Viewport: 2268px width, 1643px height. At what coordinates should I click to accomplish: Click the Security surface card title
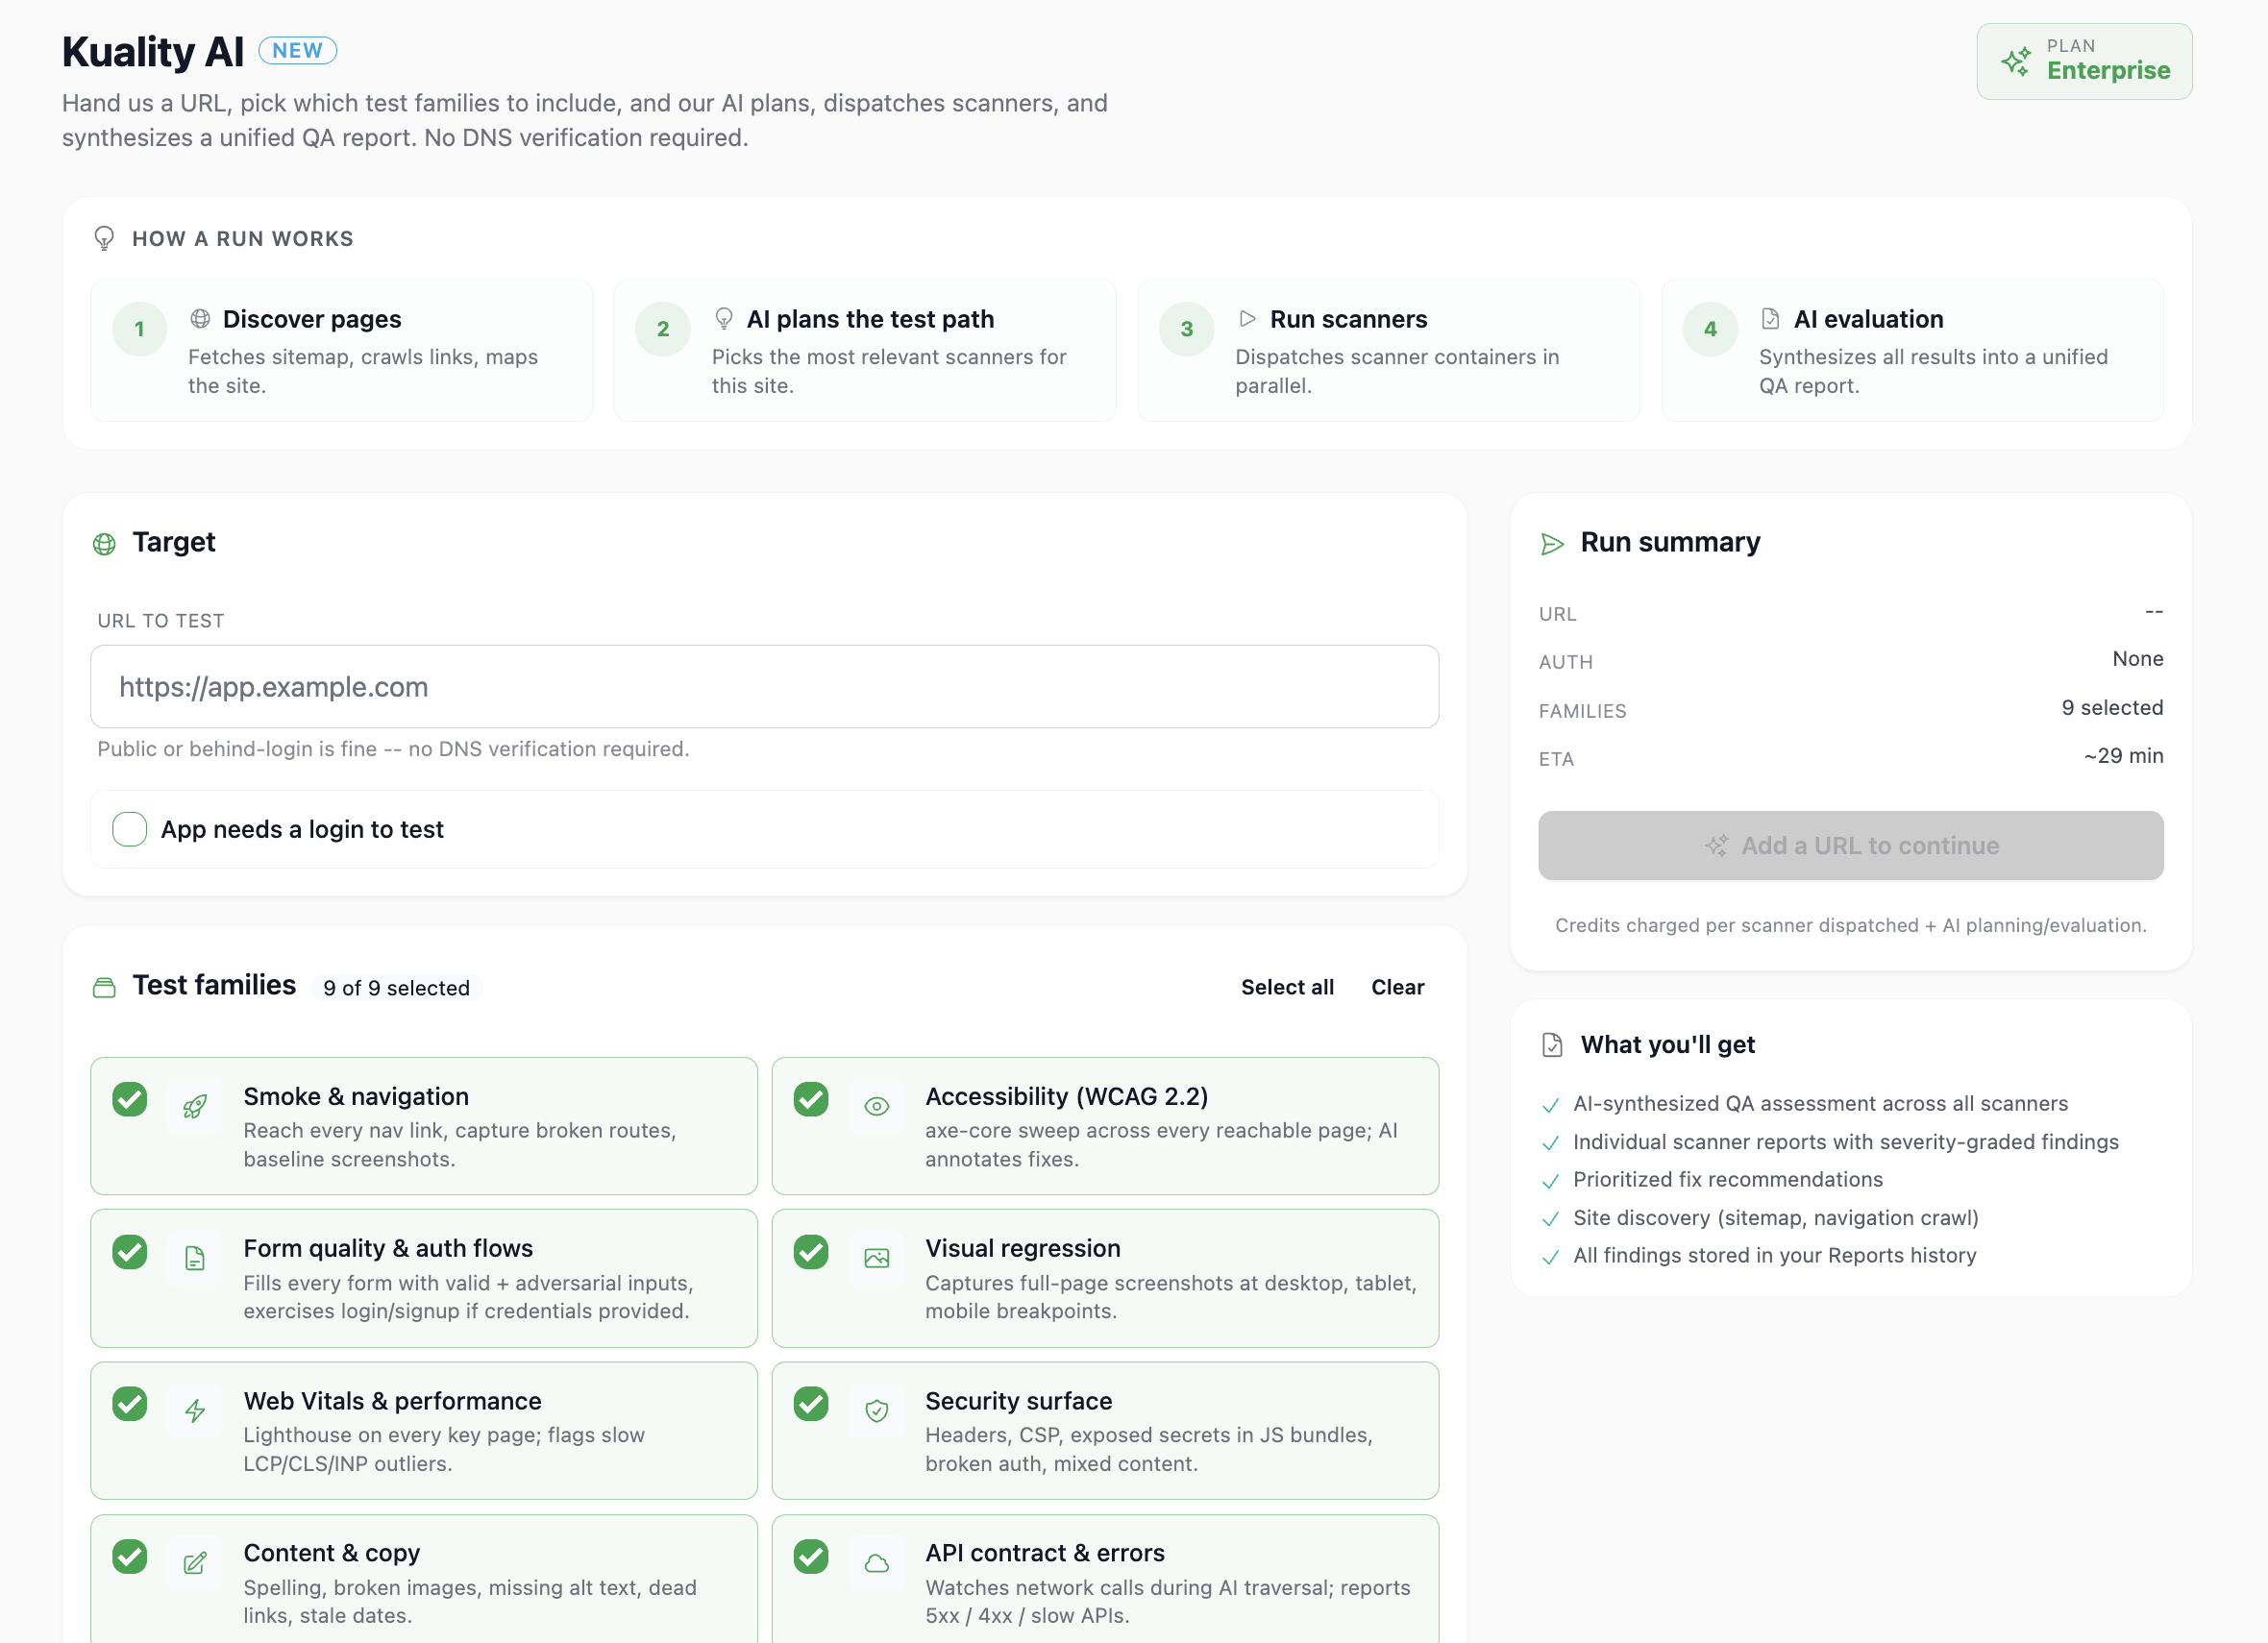(1019, 1402)
